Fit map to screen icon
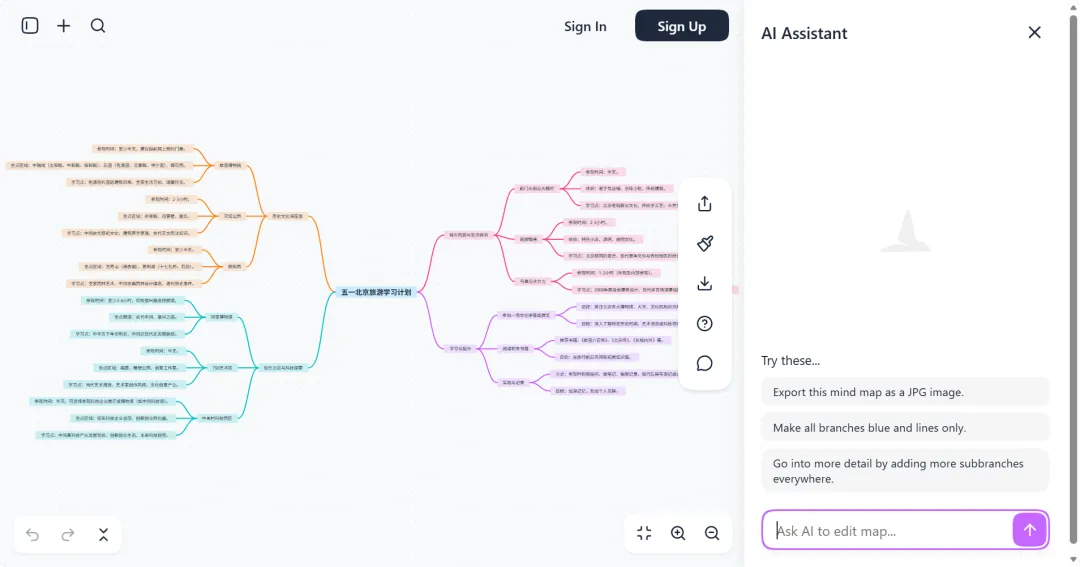 644,533
